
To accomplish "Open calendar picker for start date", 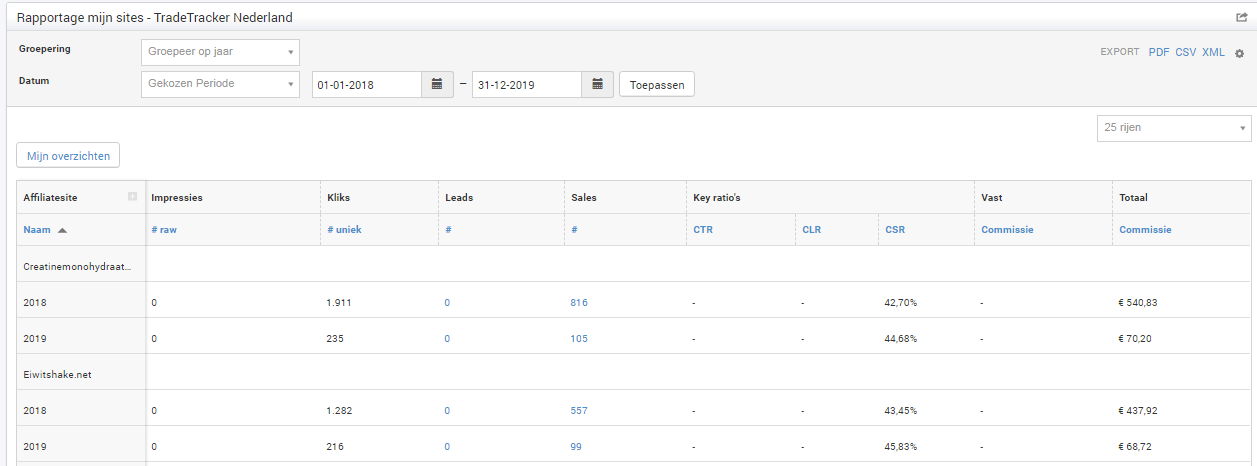I will click(437, 84).
